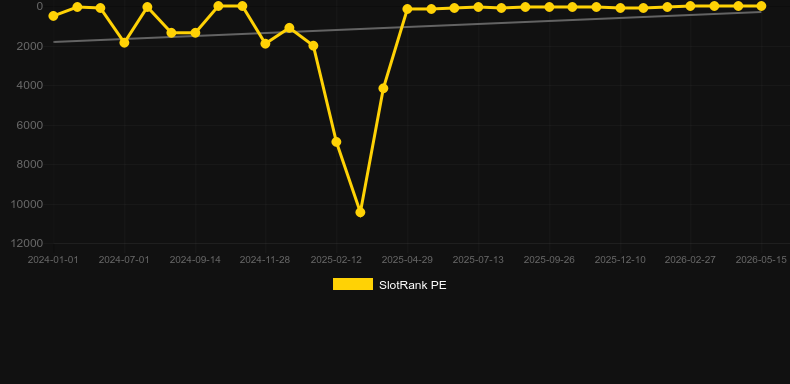Image resolution: width=790 pixels, height=384 pixels.
Task: Select the data point above 2024-07-01
Action: 124,43
